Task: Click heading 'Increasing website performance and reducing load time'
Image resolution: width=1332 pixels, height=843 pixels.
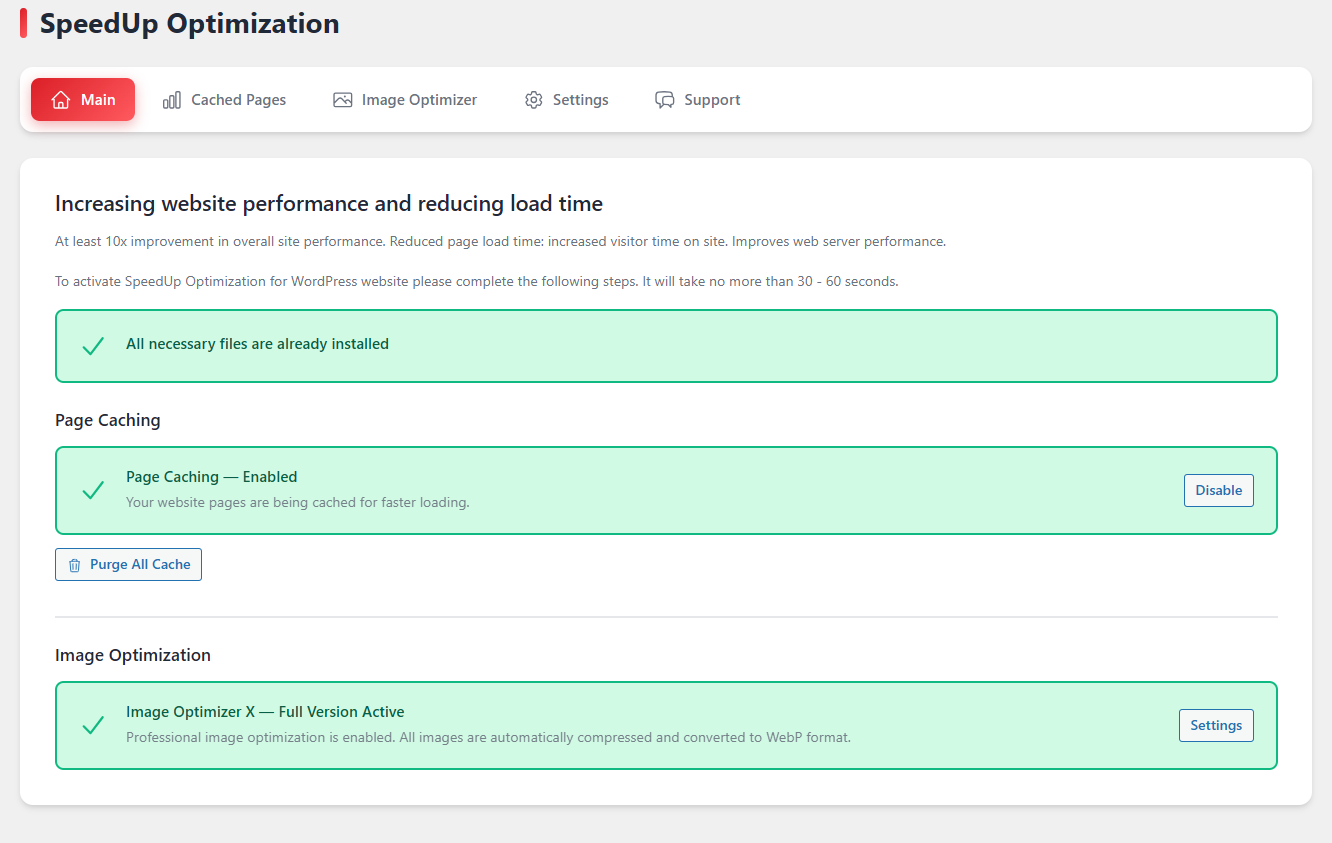Action: click(329, 204)
